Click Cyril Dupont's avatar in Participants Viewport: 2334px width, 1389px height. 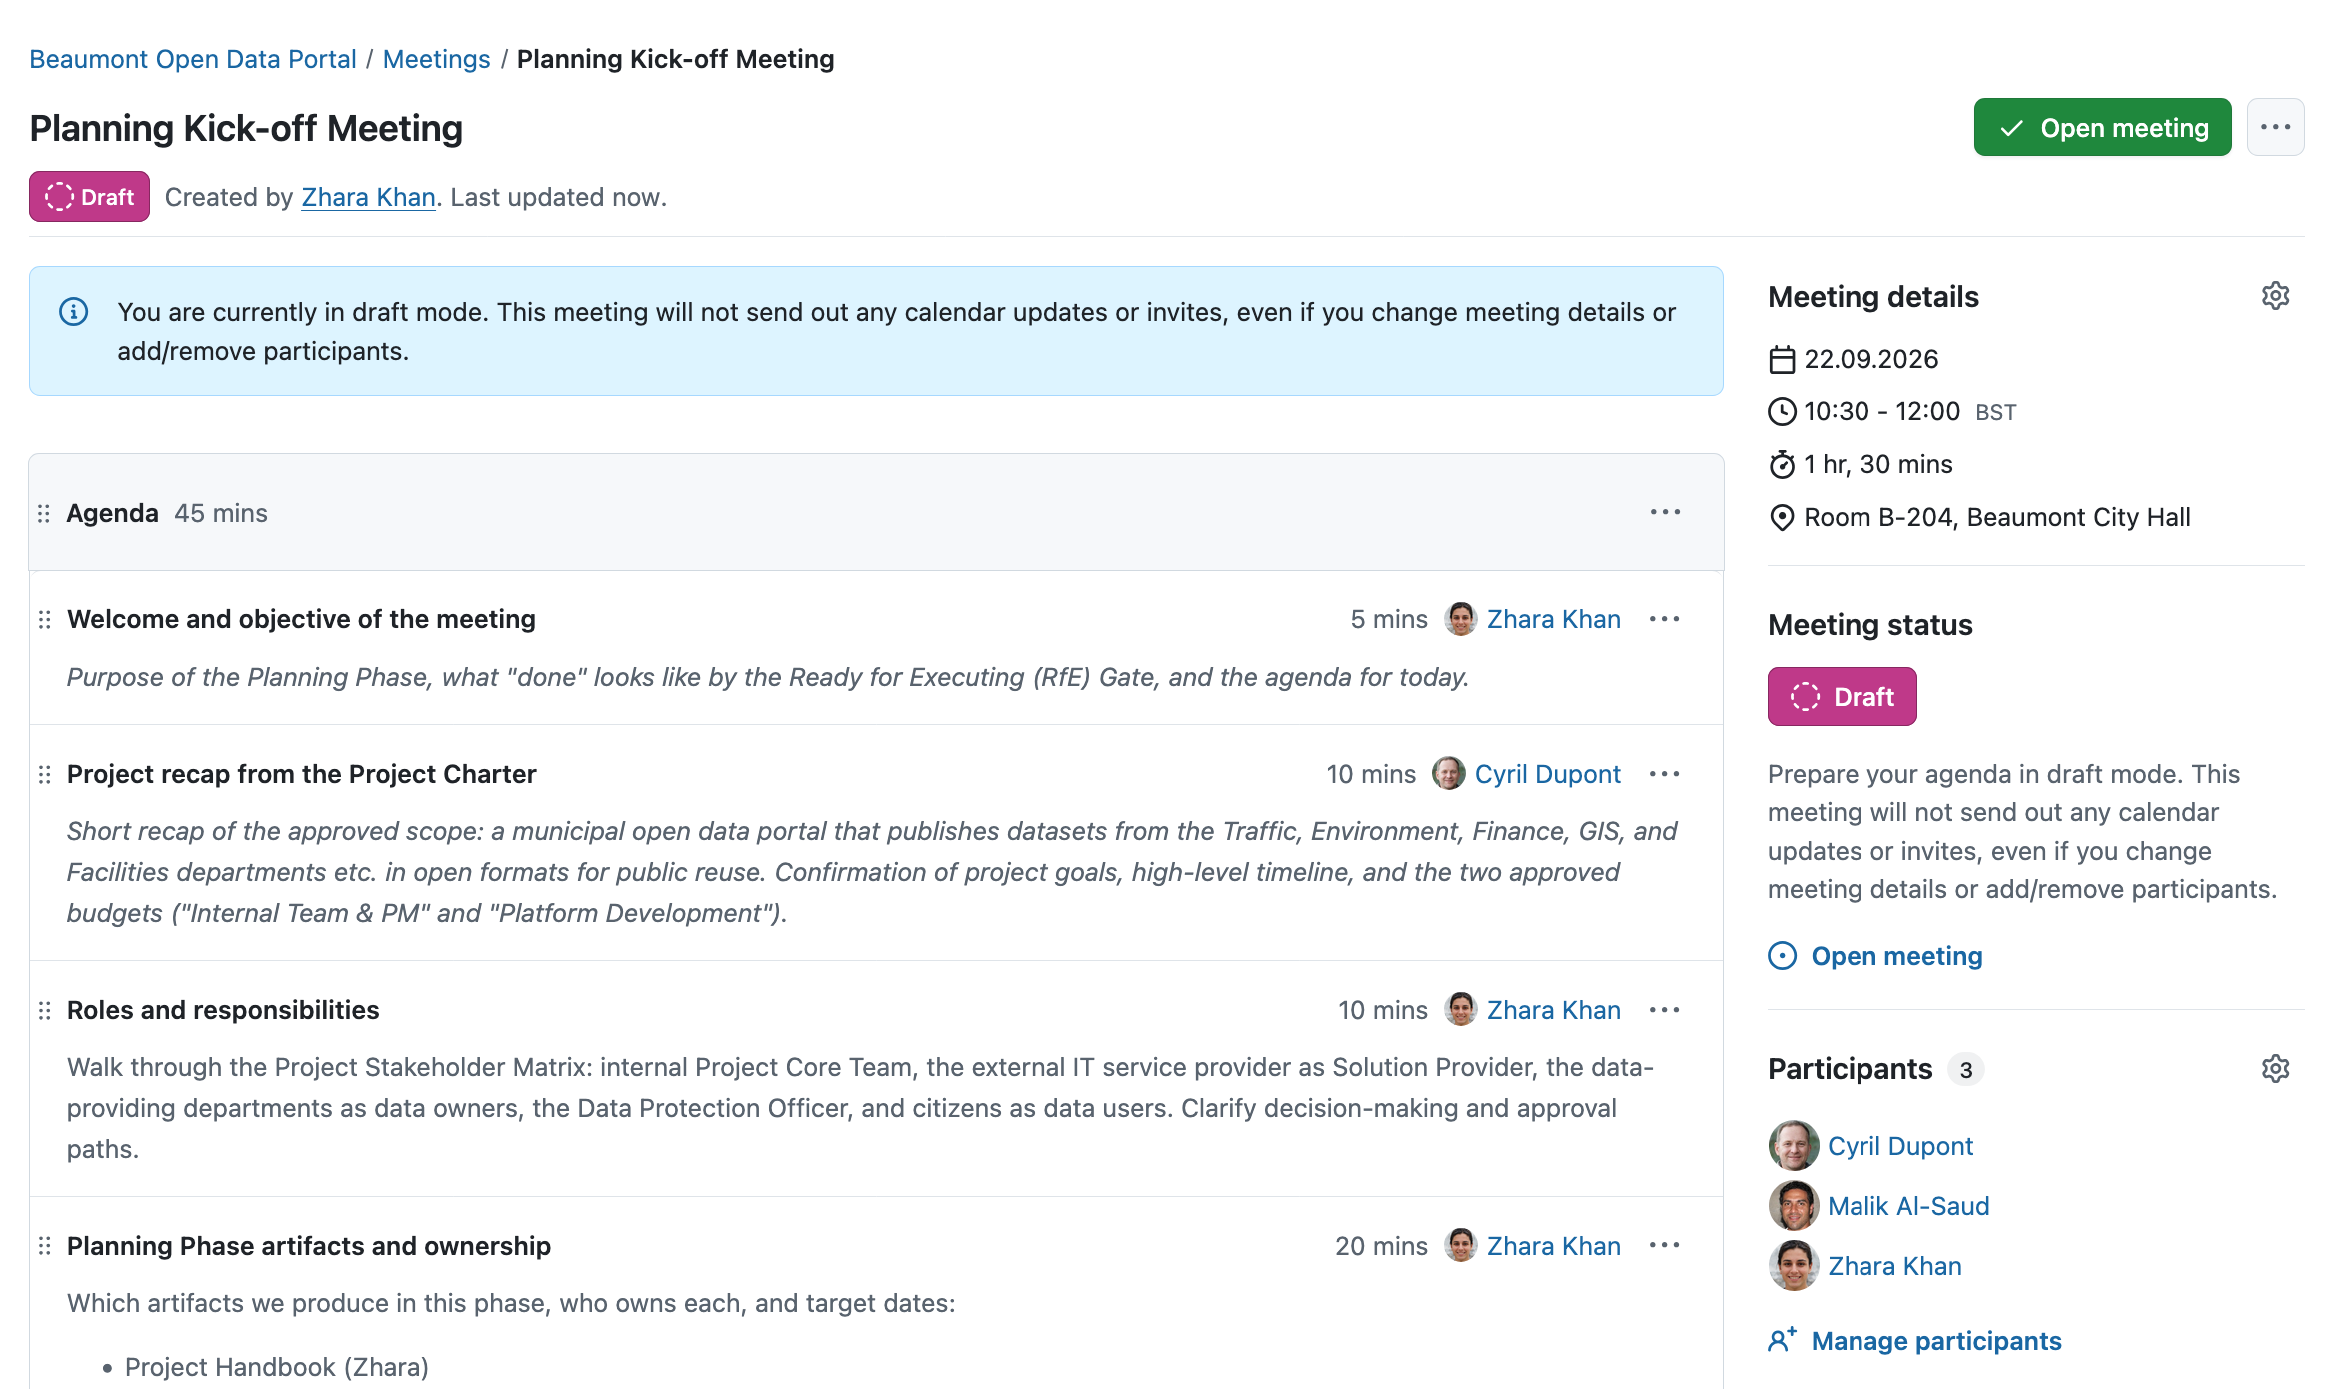pos(1794,1146)
